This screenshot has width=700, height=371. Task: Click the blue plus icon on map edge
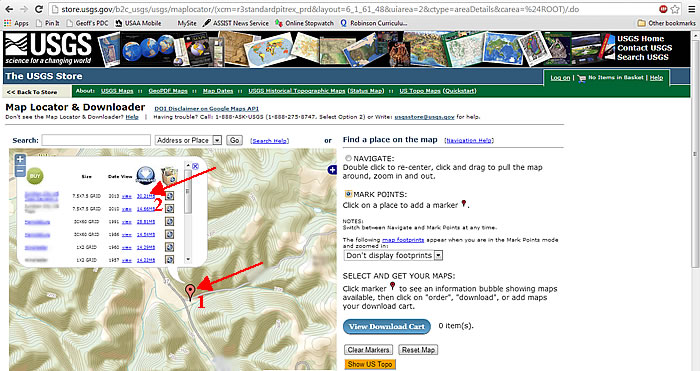(x=332, y=170)
